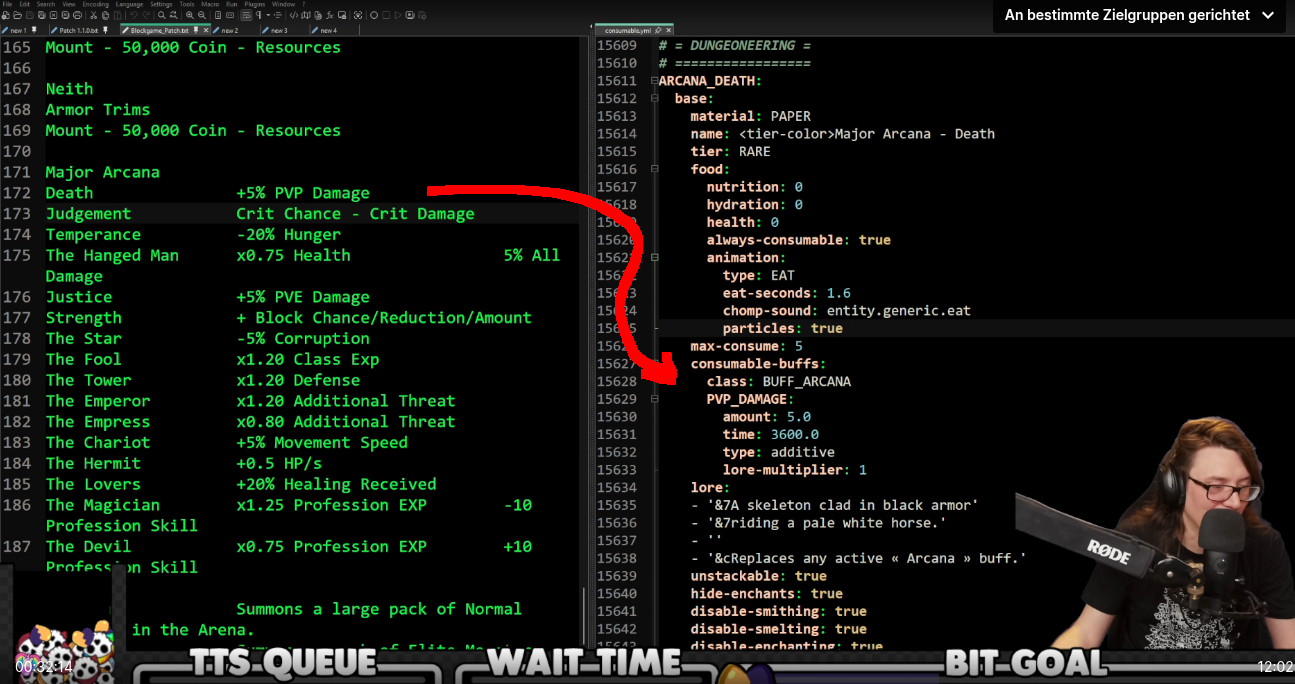
Task: Open the Language menu
Action: click(x=129, y=4)
